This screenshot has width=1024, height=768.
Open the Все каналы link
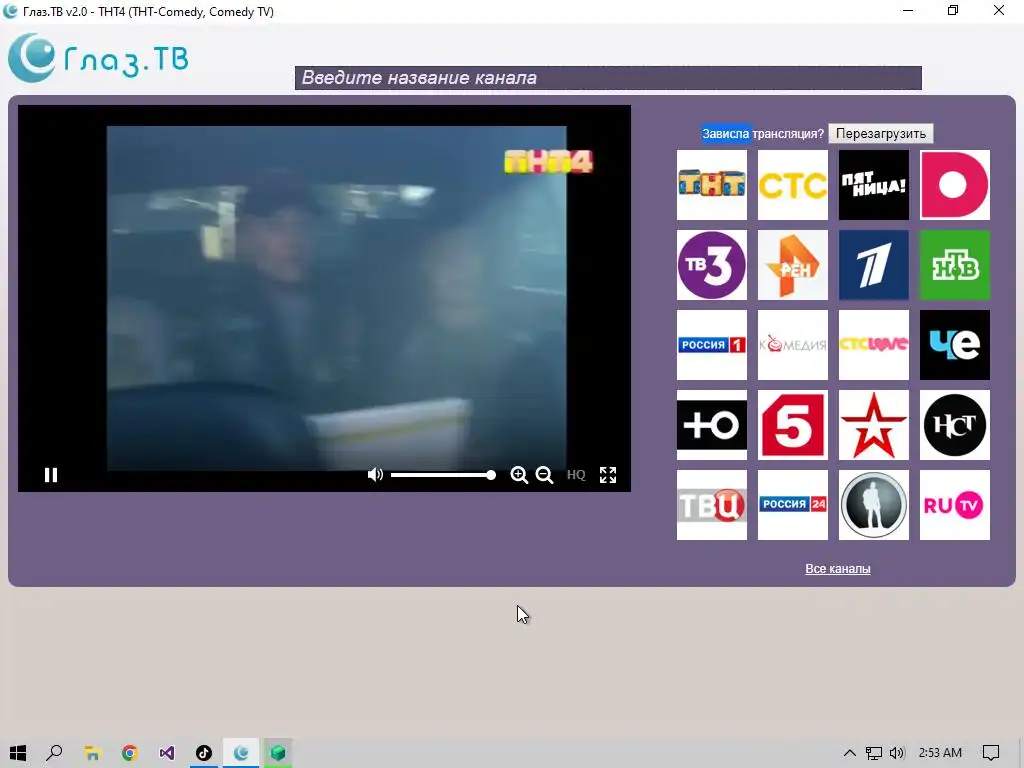coord(837,569)
